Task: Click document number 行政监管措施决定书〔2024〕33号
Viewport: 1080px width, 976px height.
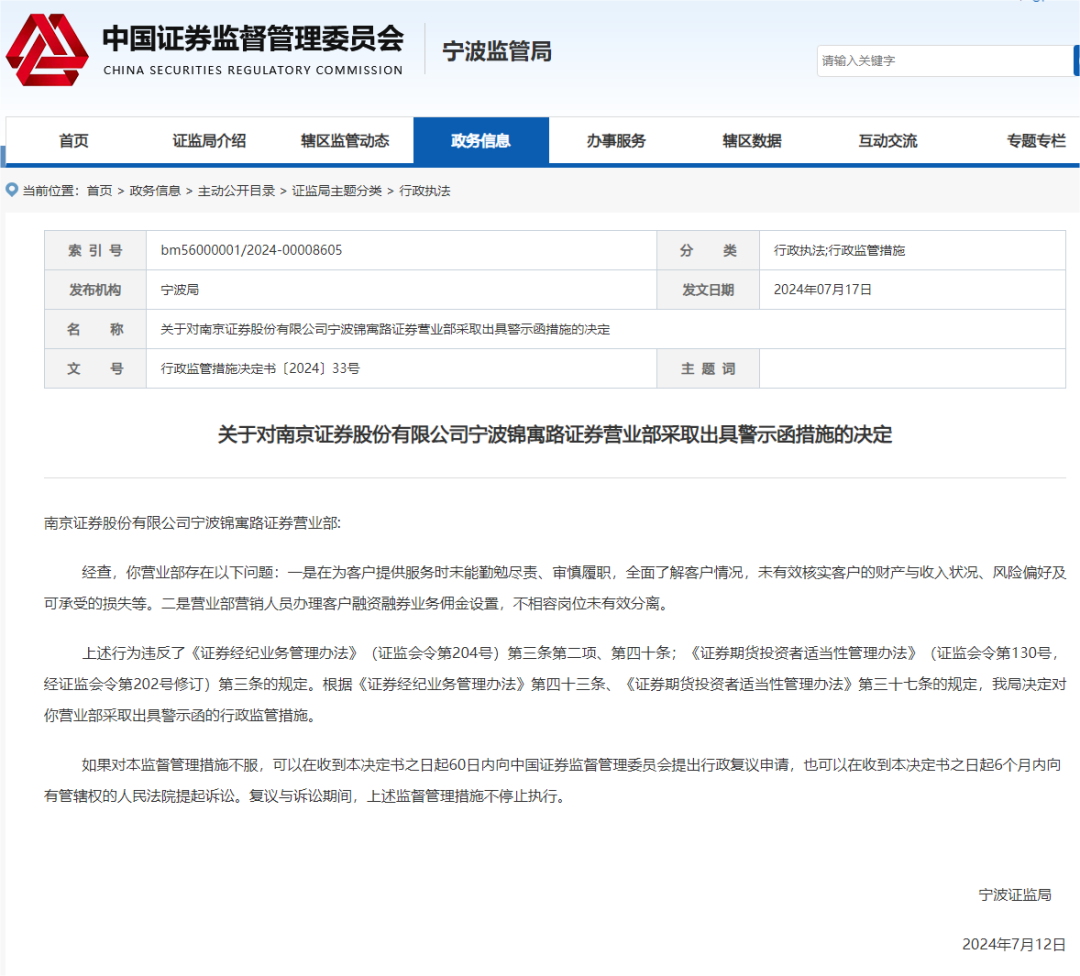Action: [260, 368]
